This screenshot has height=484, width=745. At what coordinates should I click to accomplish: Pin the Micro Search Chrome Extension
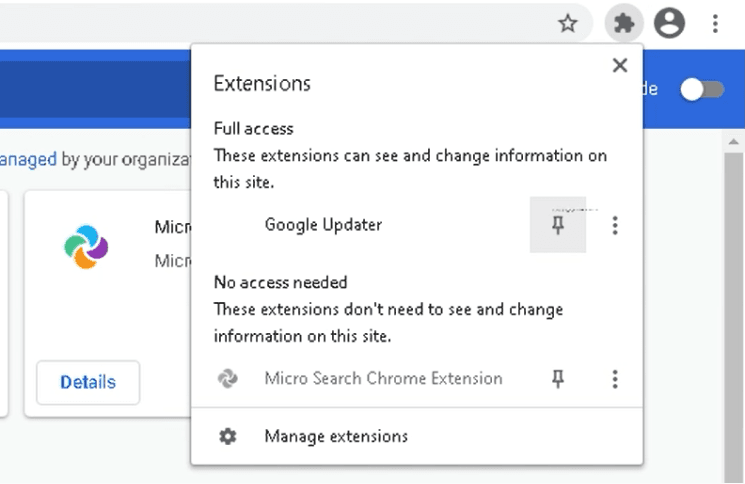pyautogui.click(x=558, y=379)
